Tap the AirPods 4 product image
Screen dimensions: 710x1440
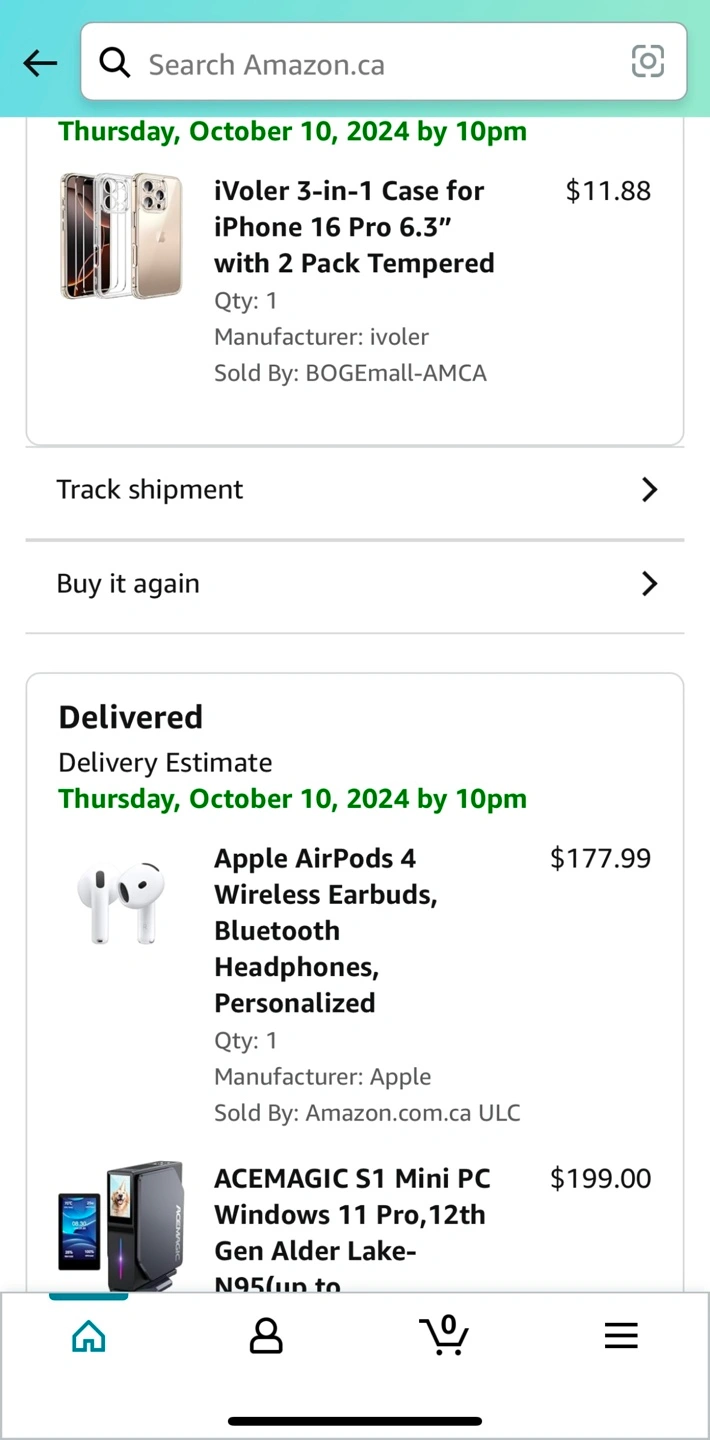tap(121, 902)
